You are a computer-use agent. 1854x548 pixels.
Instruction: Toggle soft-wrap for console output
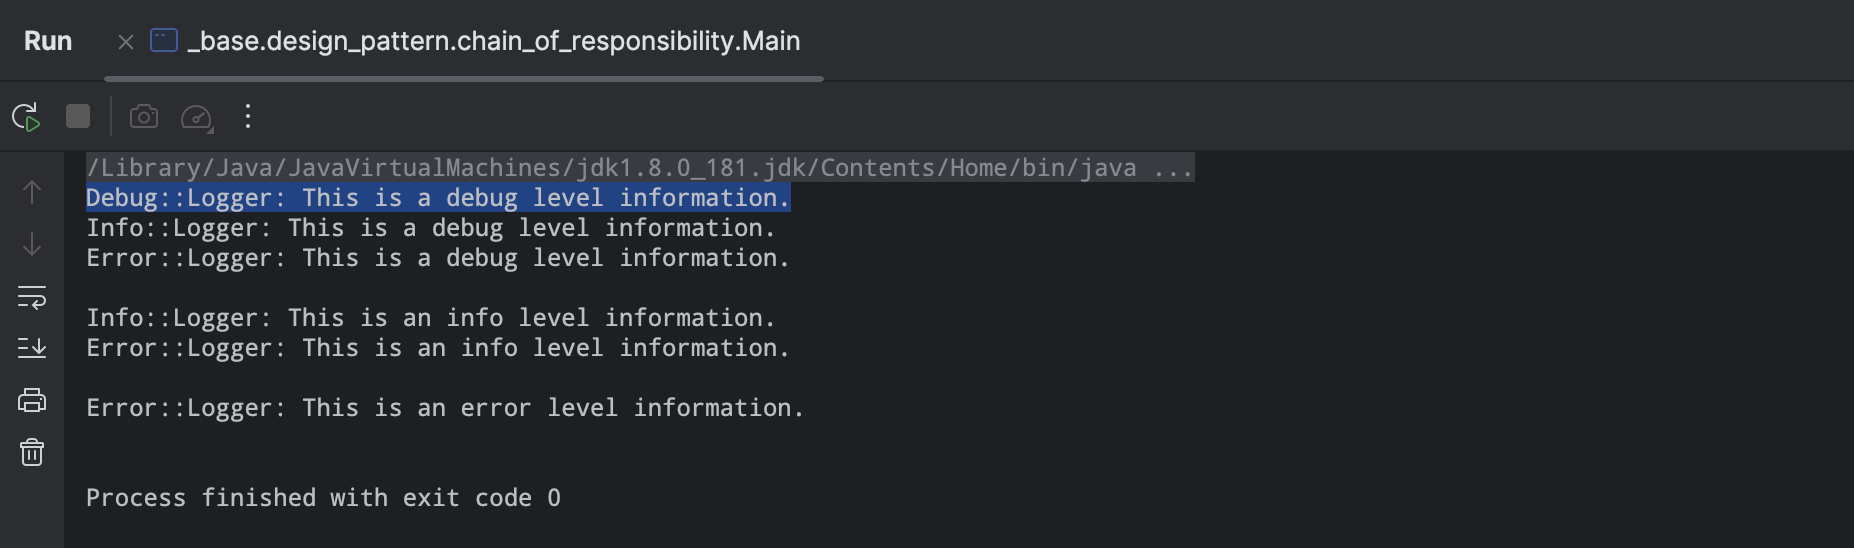(32, 297)
